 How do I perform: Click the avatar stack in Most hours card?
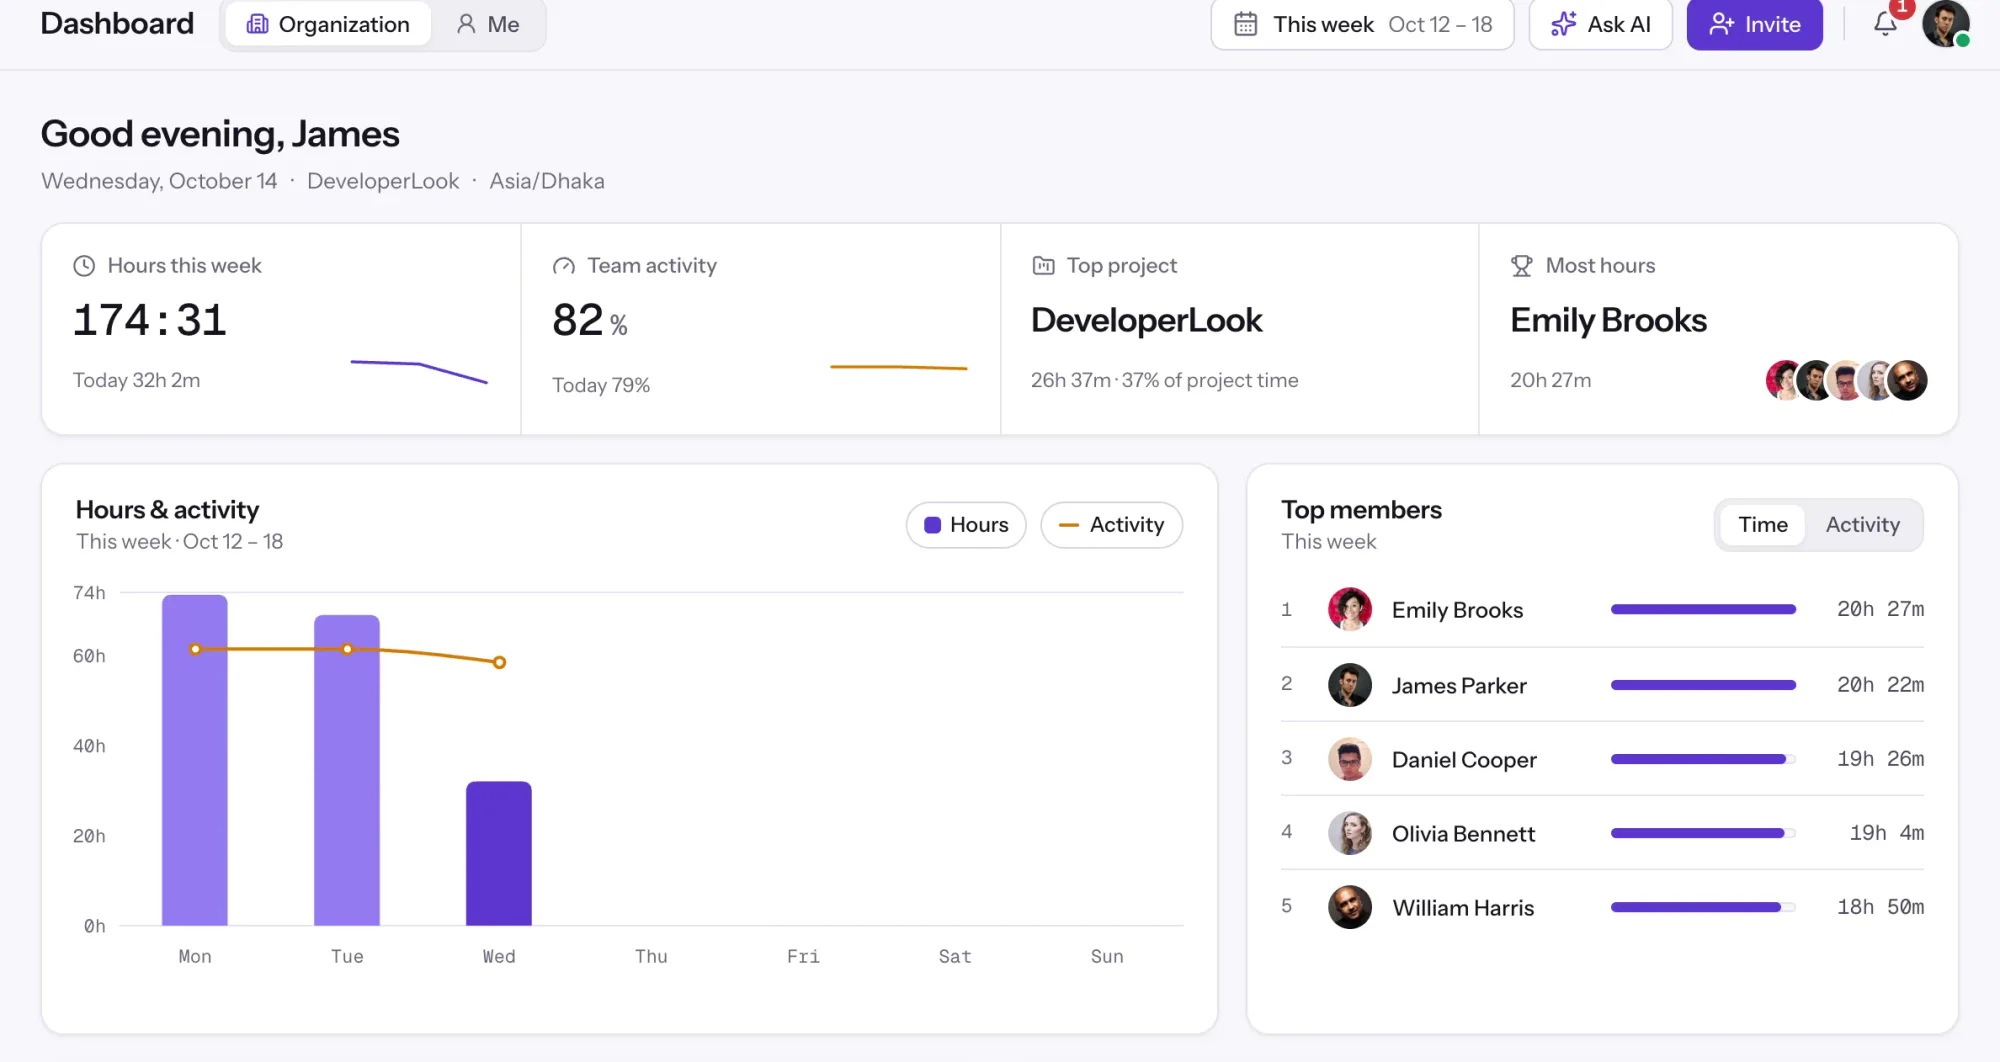coord(1847,380)
